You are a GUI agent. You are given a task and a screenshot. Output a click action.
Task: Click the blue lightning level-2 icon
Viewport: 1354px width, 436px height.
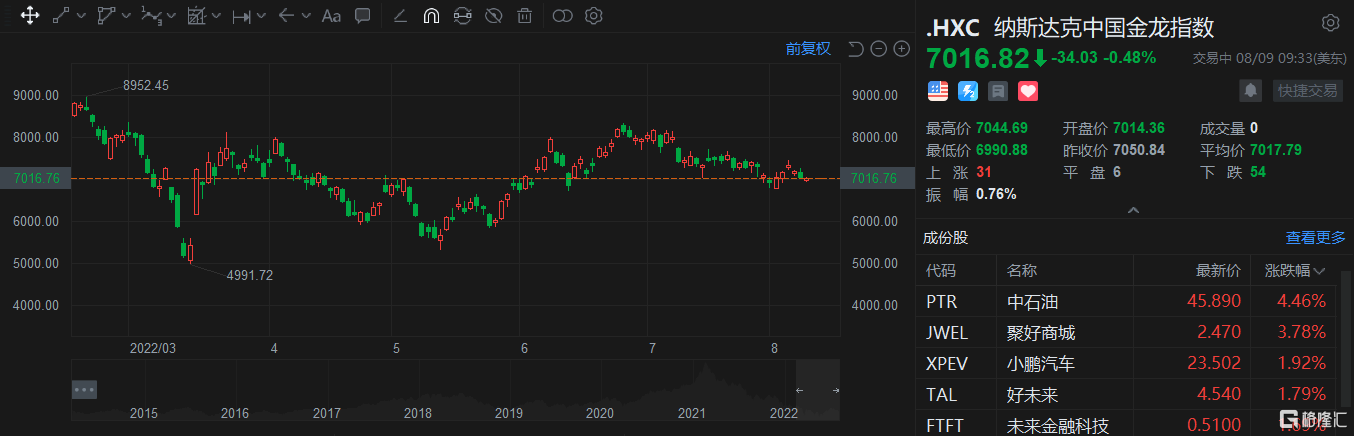[x=968, y=91]
